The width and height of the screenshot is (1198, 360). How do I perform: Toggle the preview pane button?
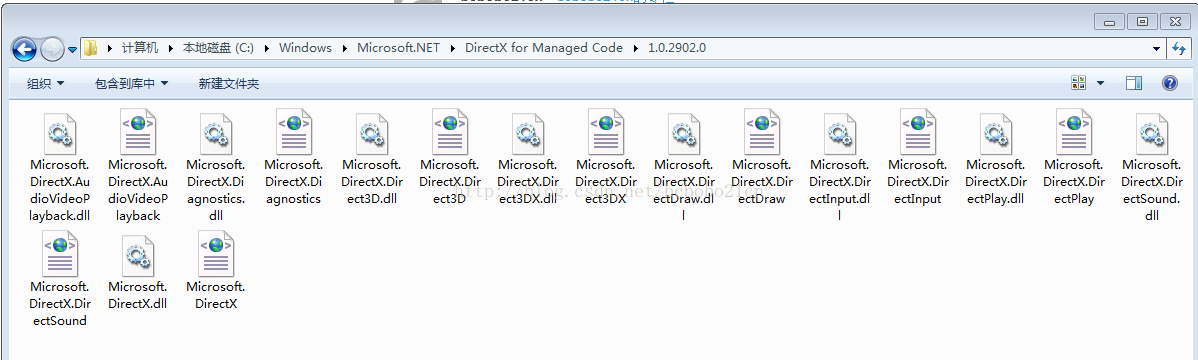click(x=1134, y=83)
